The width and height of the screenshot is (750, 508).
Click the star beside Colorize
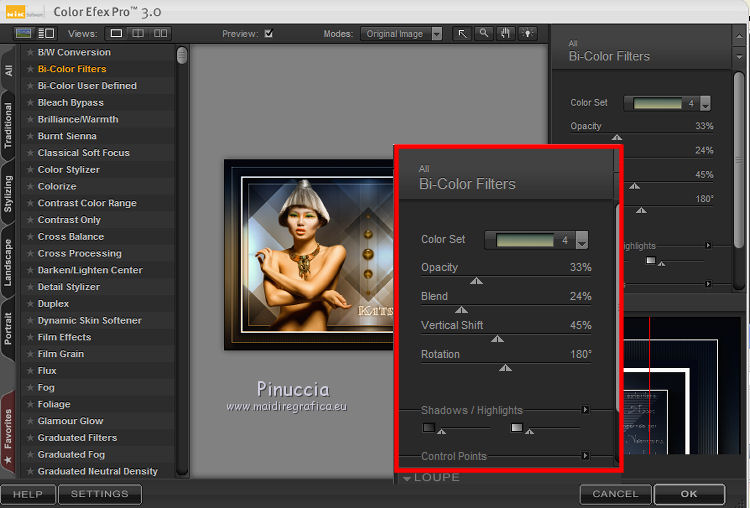pos(30,186)
